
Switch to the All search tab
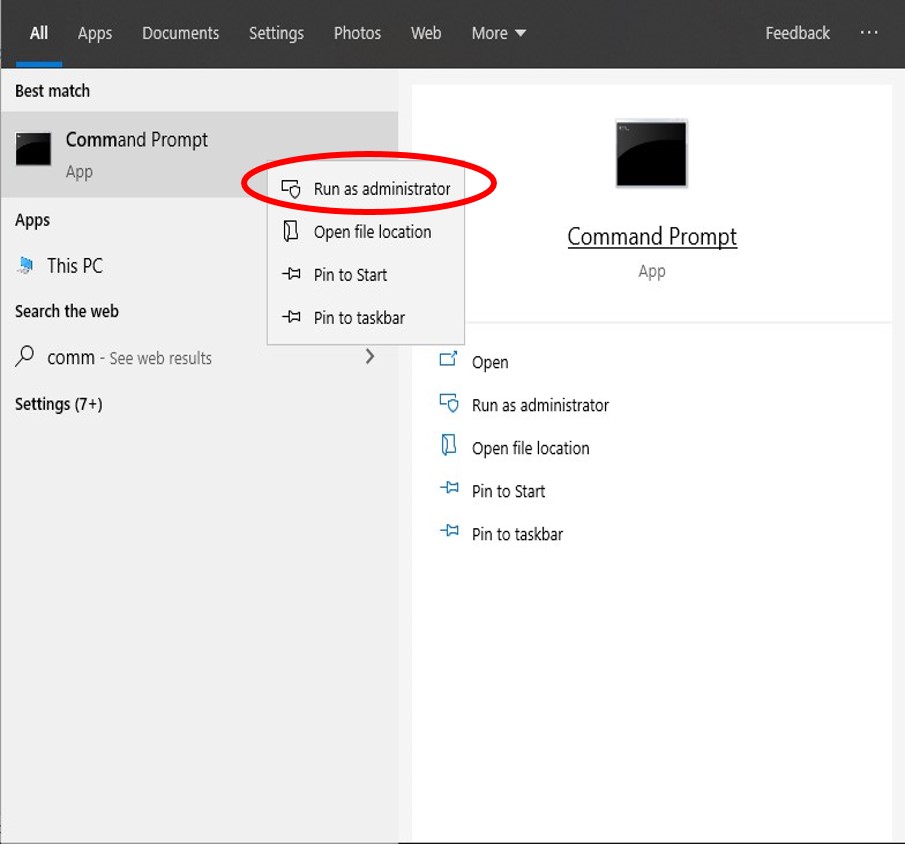(39, 33)
